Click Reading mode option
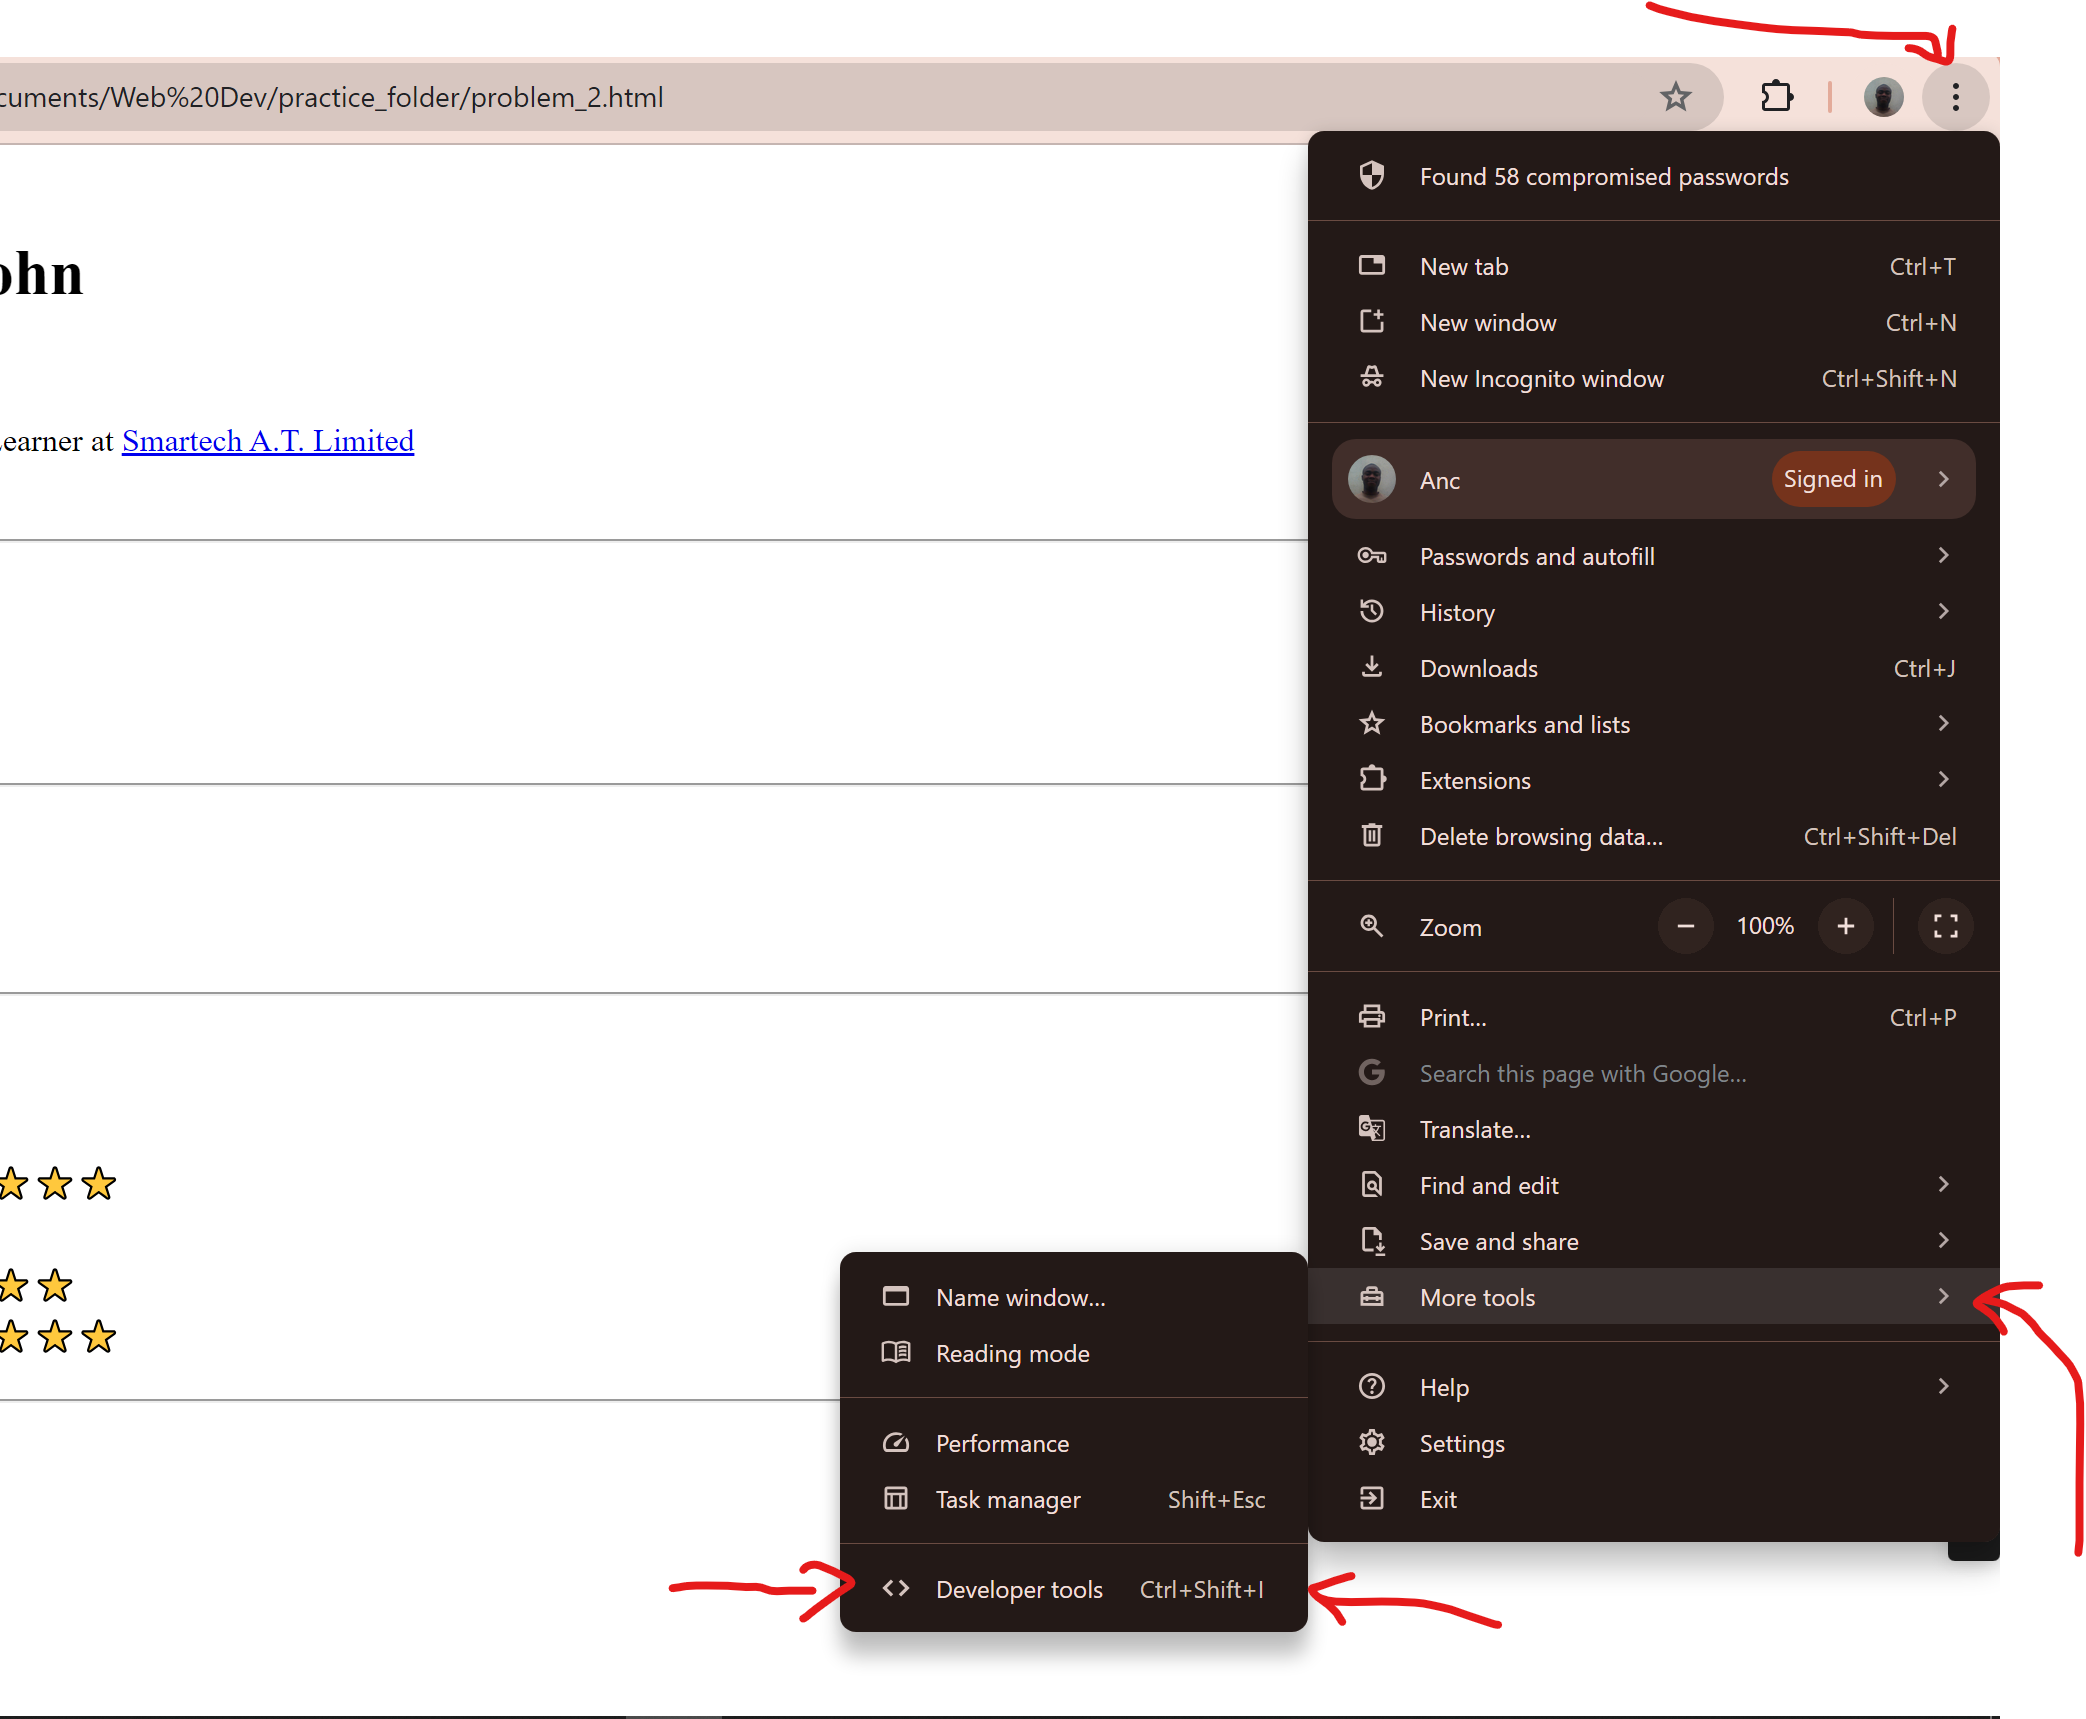This screenshot has width=2086, height=1719. coord(1010,1352)
